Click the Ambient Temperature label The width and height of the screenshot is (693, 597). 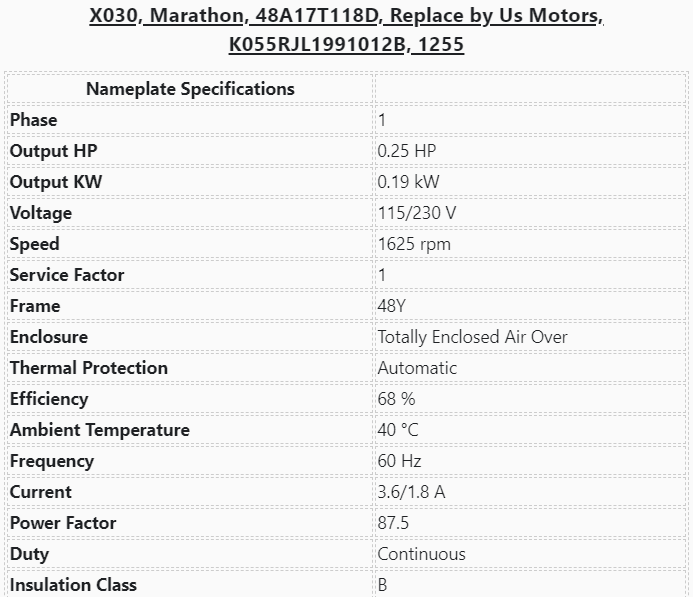click(x=100, y=430)
